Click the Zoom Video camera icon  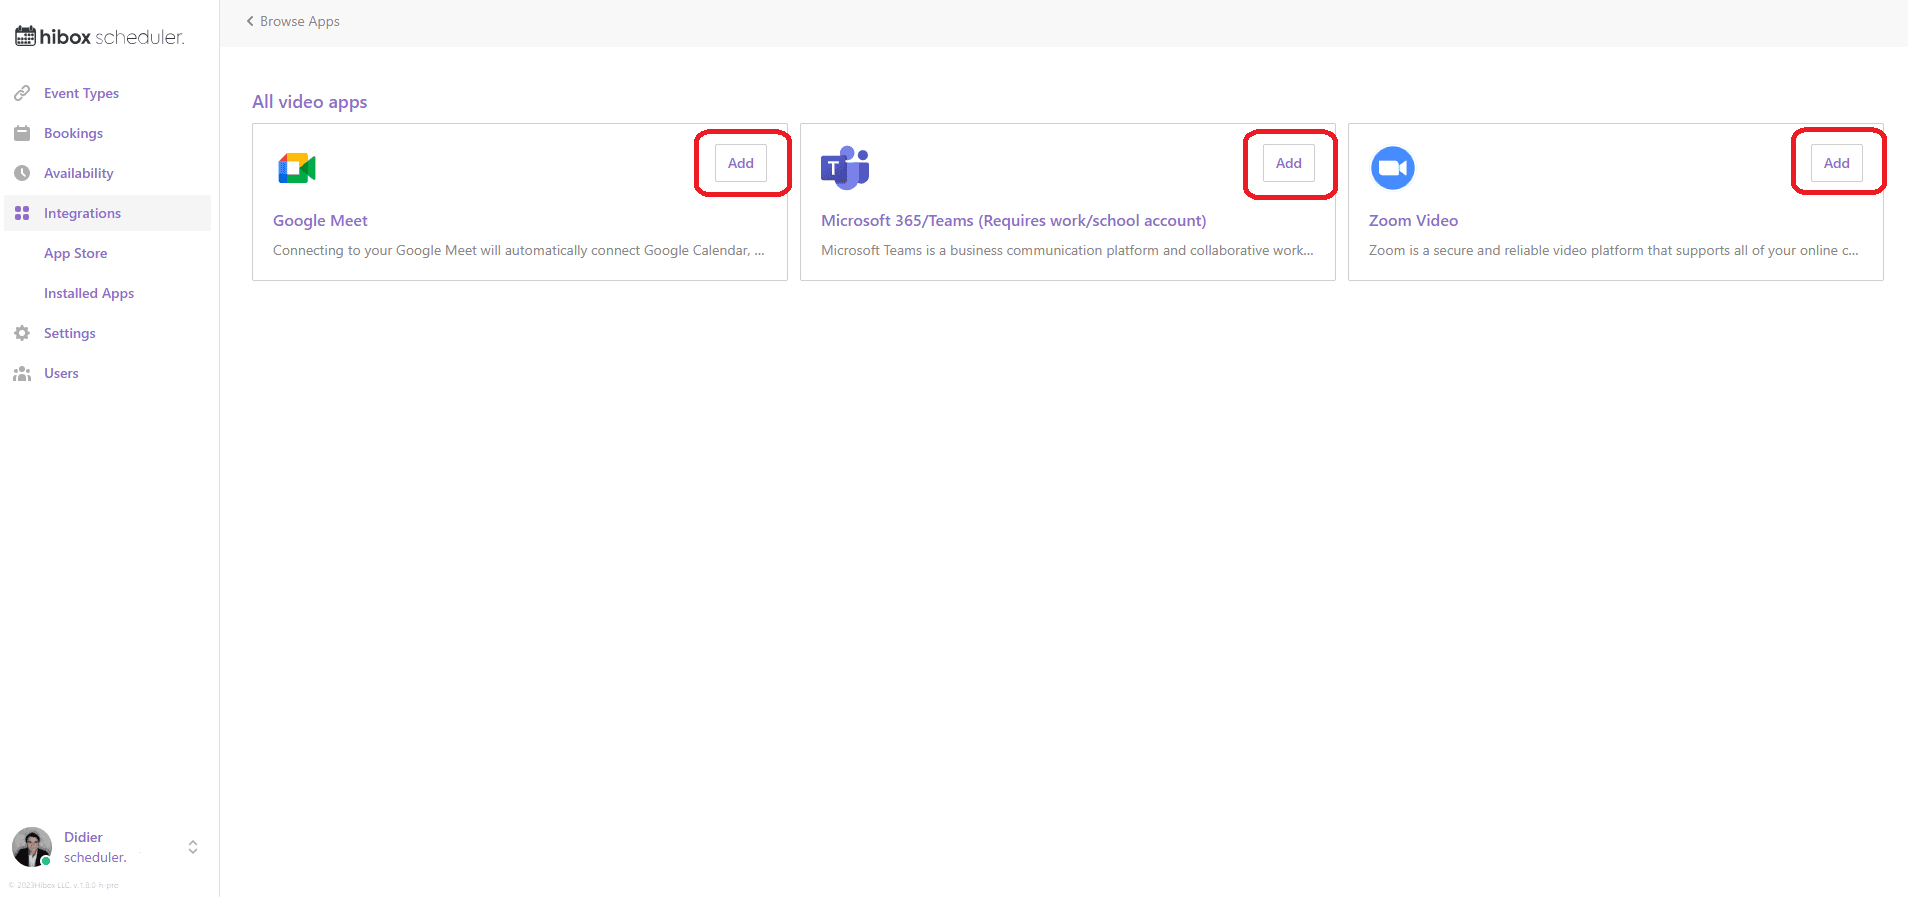1392,168
